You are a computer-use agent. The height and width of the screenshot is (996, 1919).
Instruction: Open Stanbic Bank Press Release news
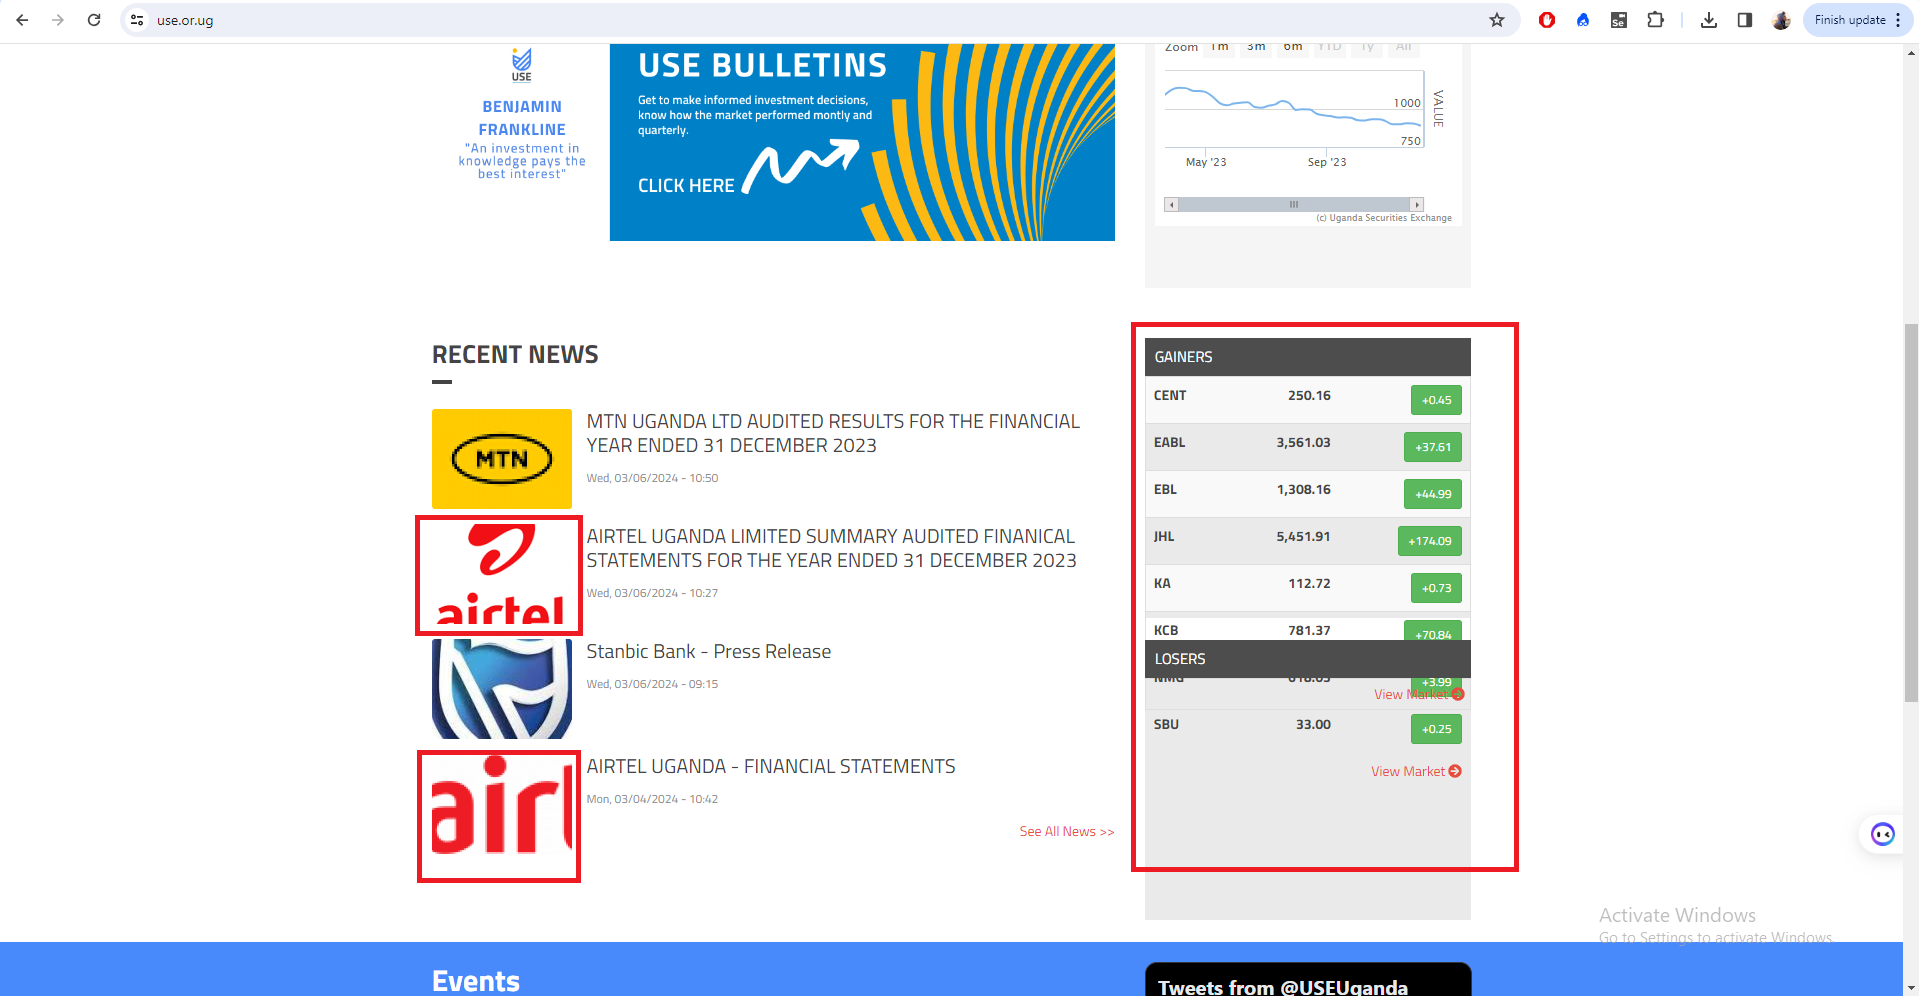pyautogui.click(x=709, y=652)
